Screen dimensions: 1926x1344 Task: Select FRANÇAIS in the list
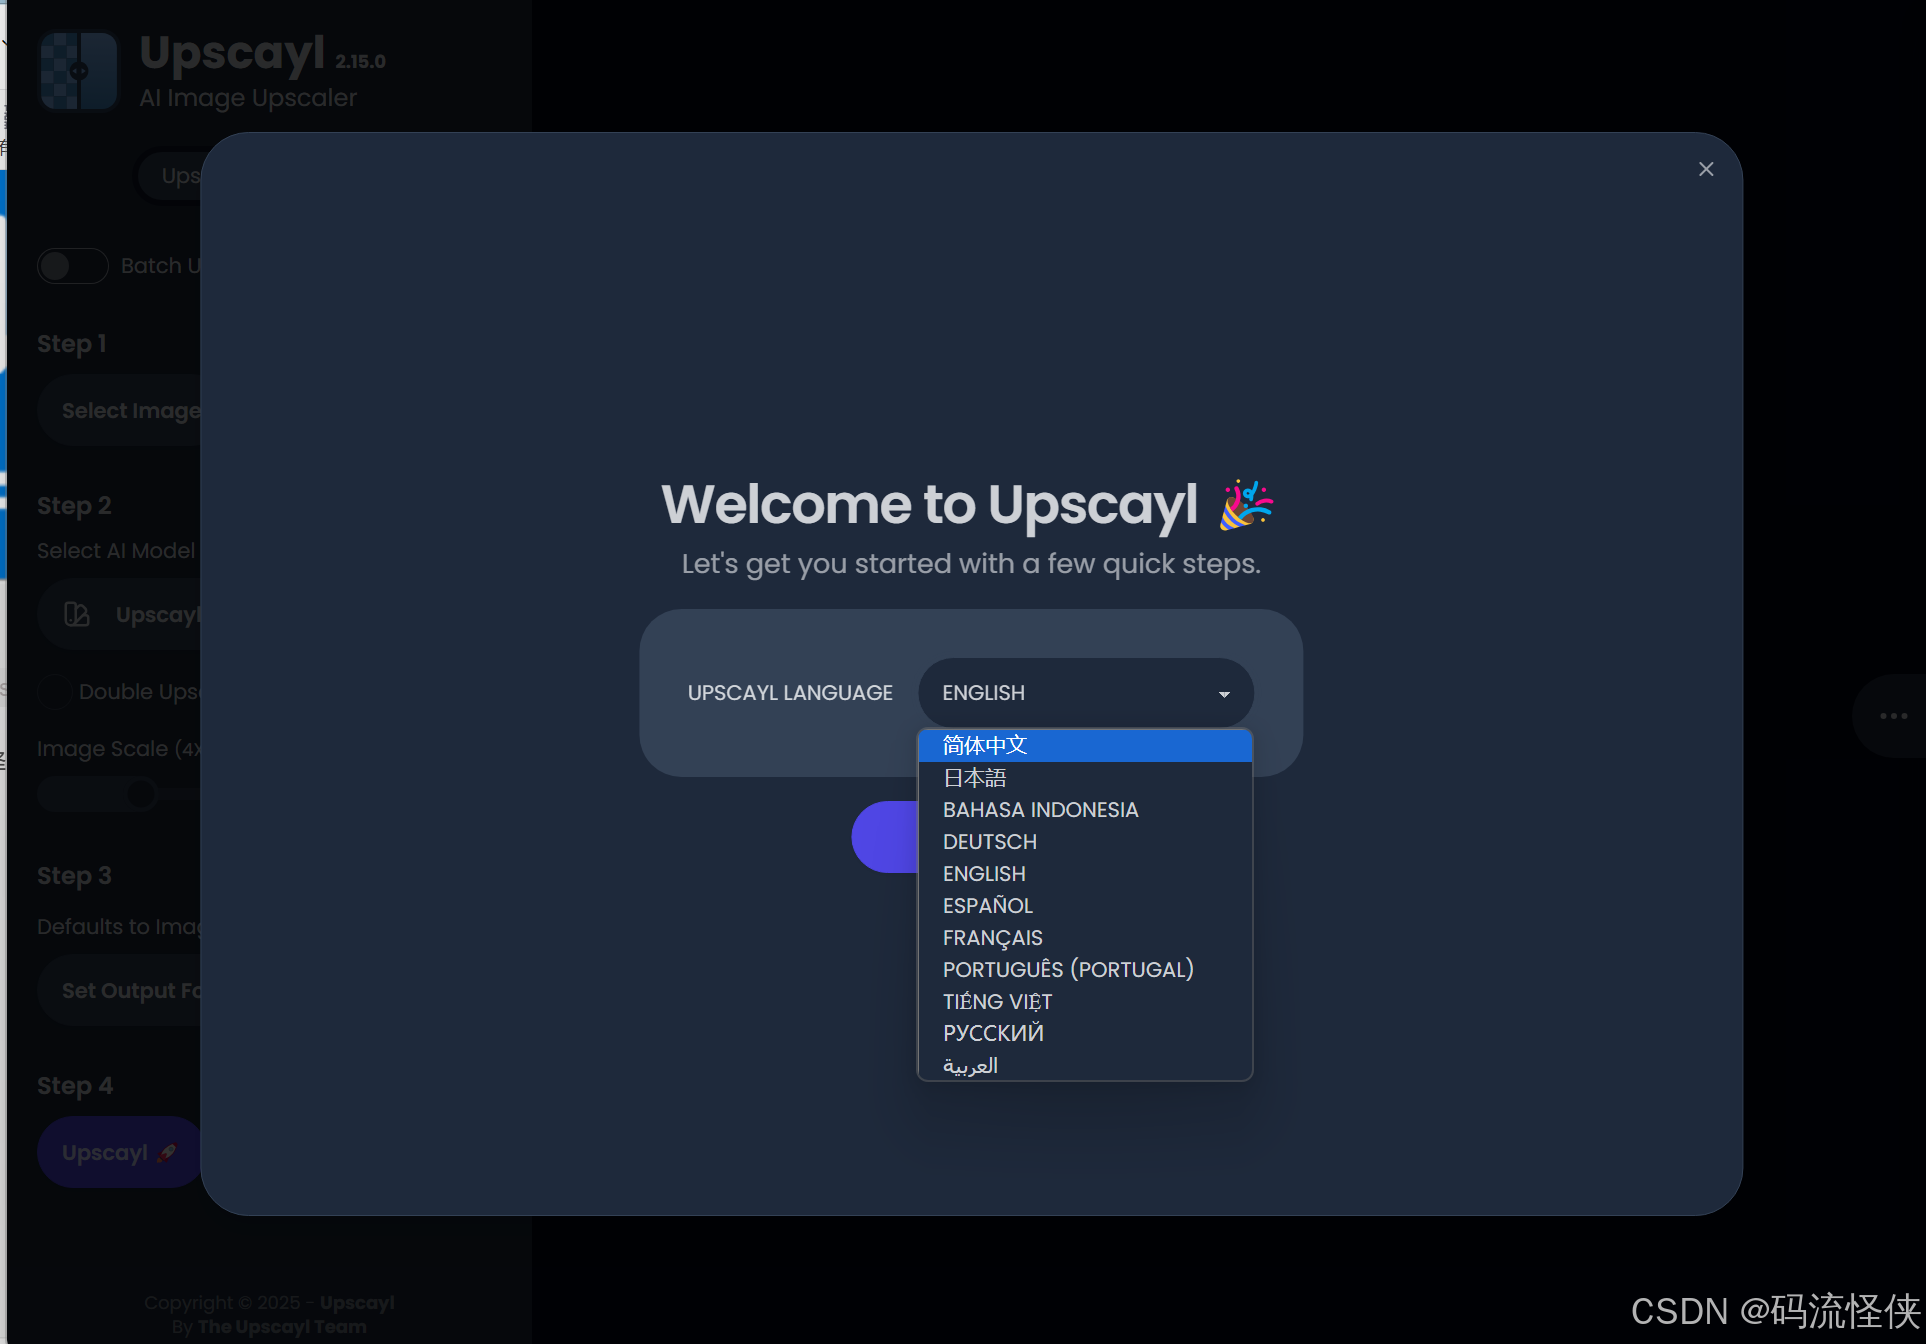(x=992, y=938)
